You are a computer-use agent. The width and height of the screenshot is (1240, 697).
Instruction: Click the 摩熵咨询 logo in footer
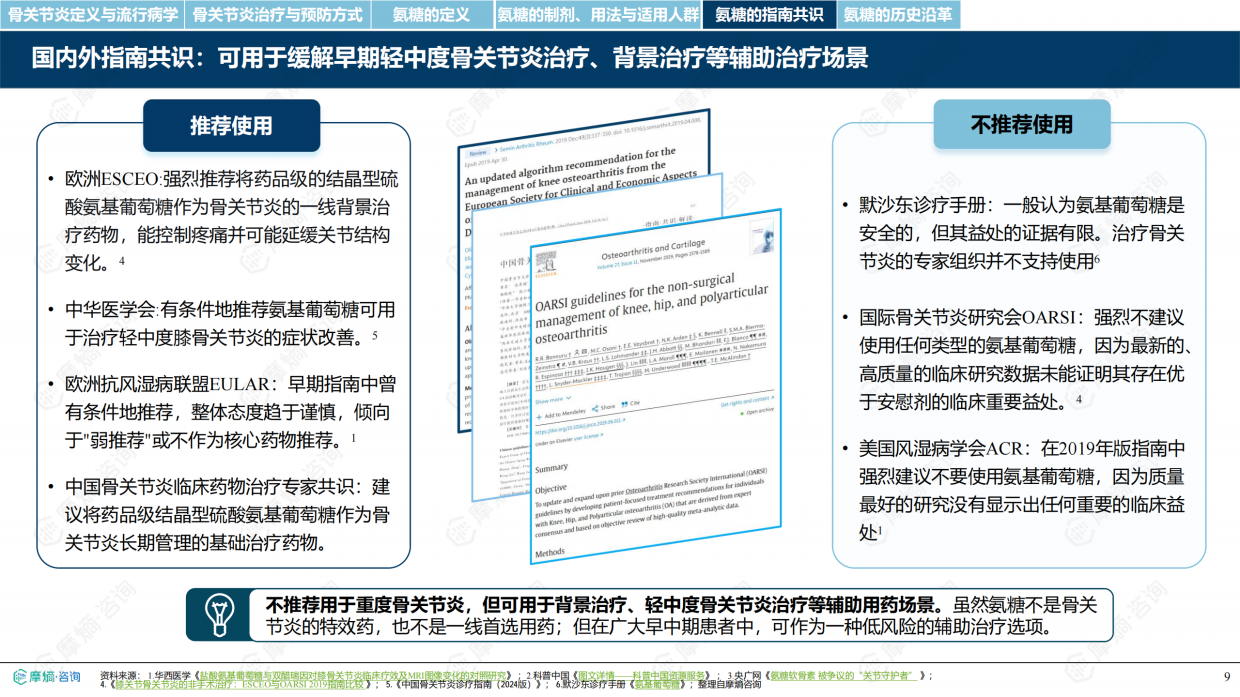tap(47, 677)
